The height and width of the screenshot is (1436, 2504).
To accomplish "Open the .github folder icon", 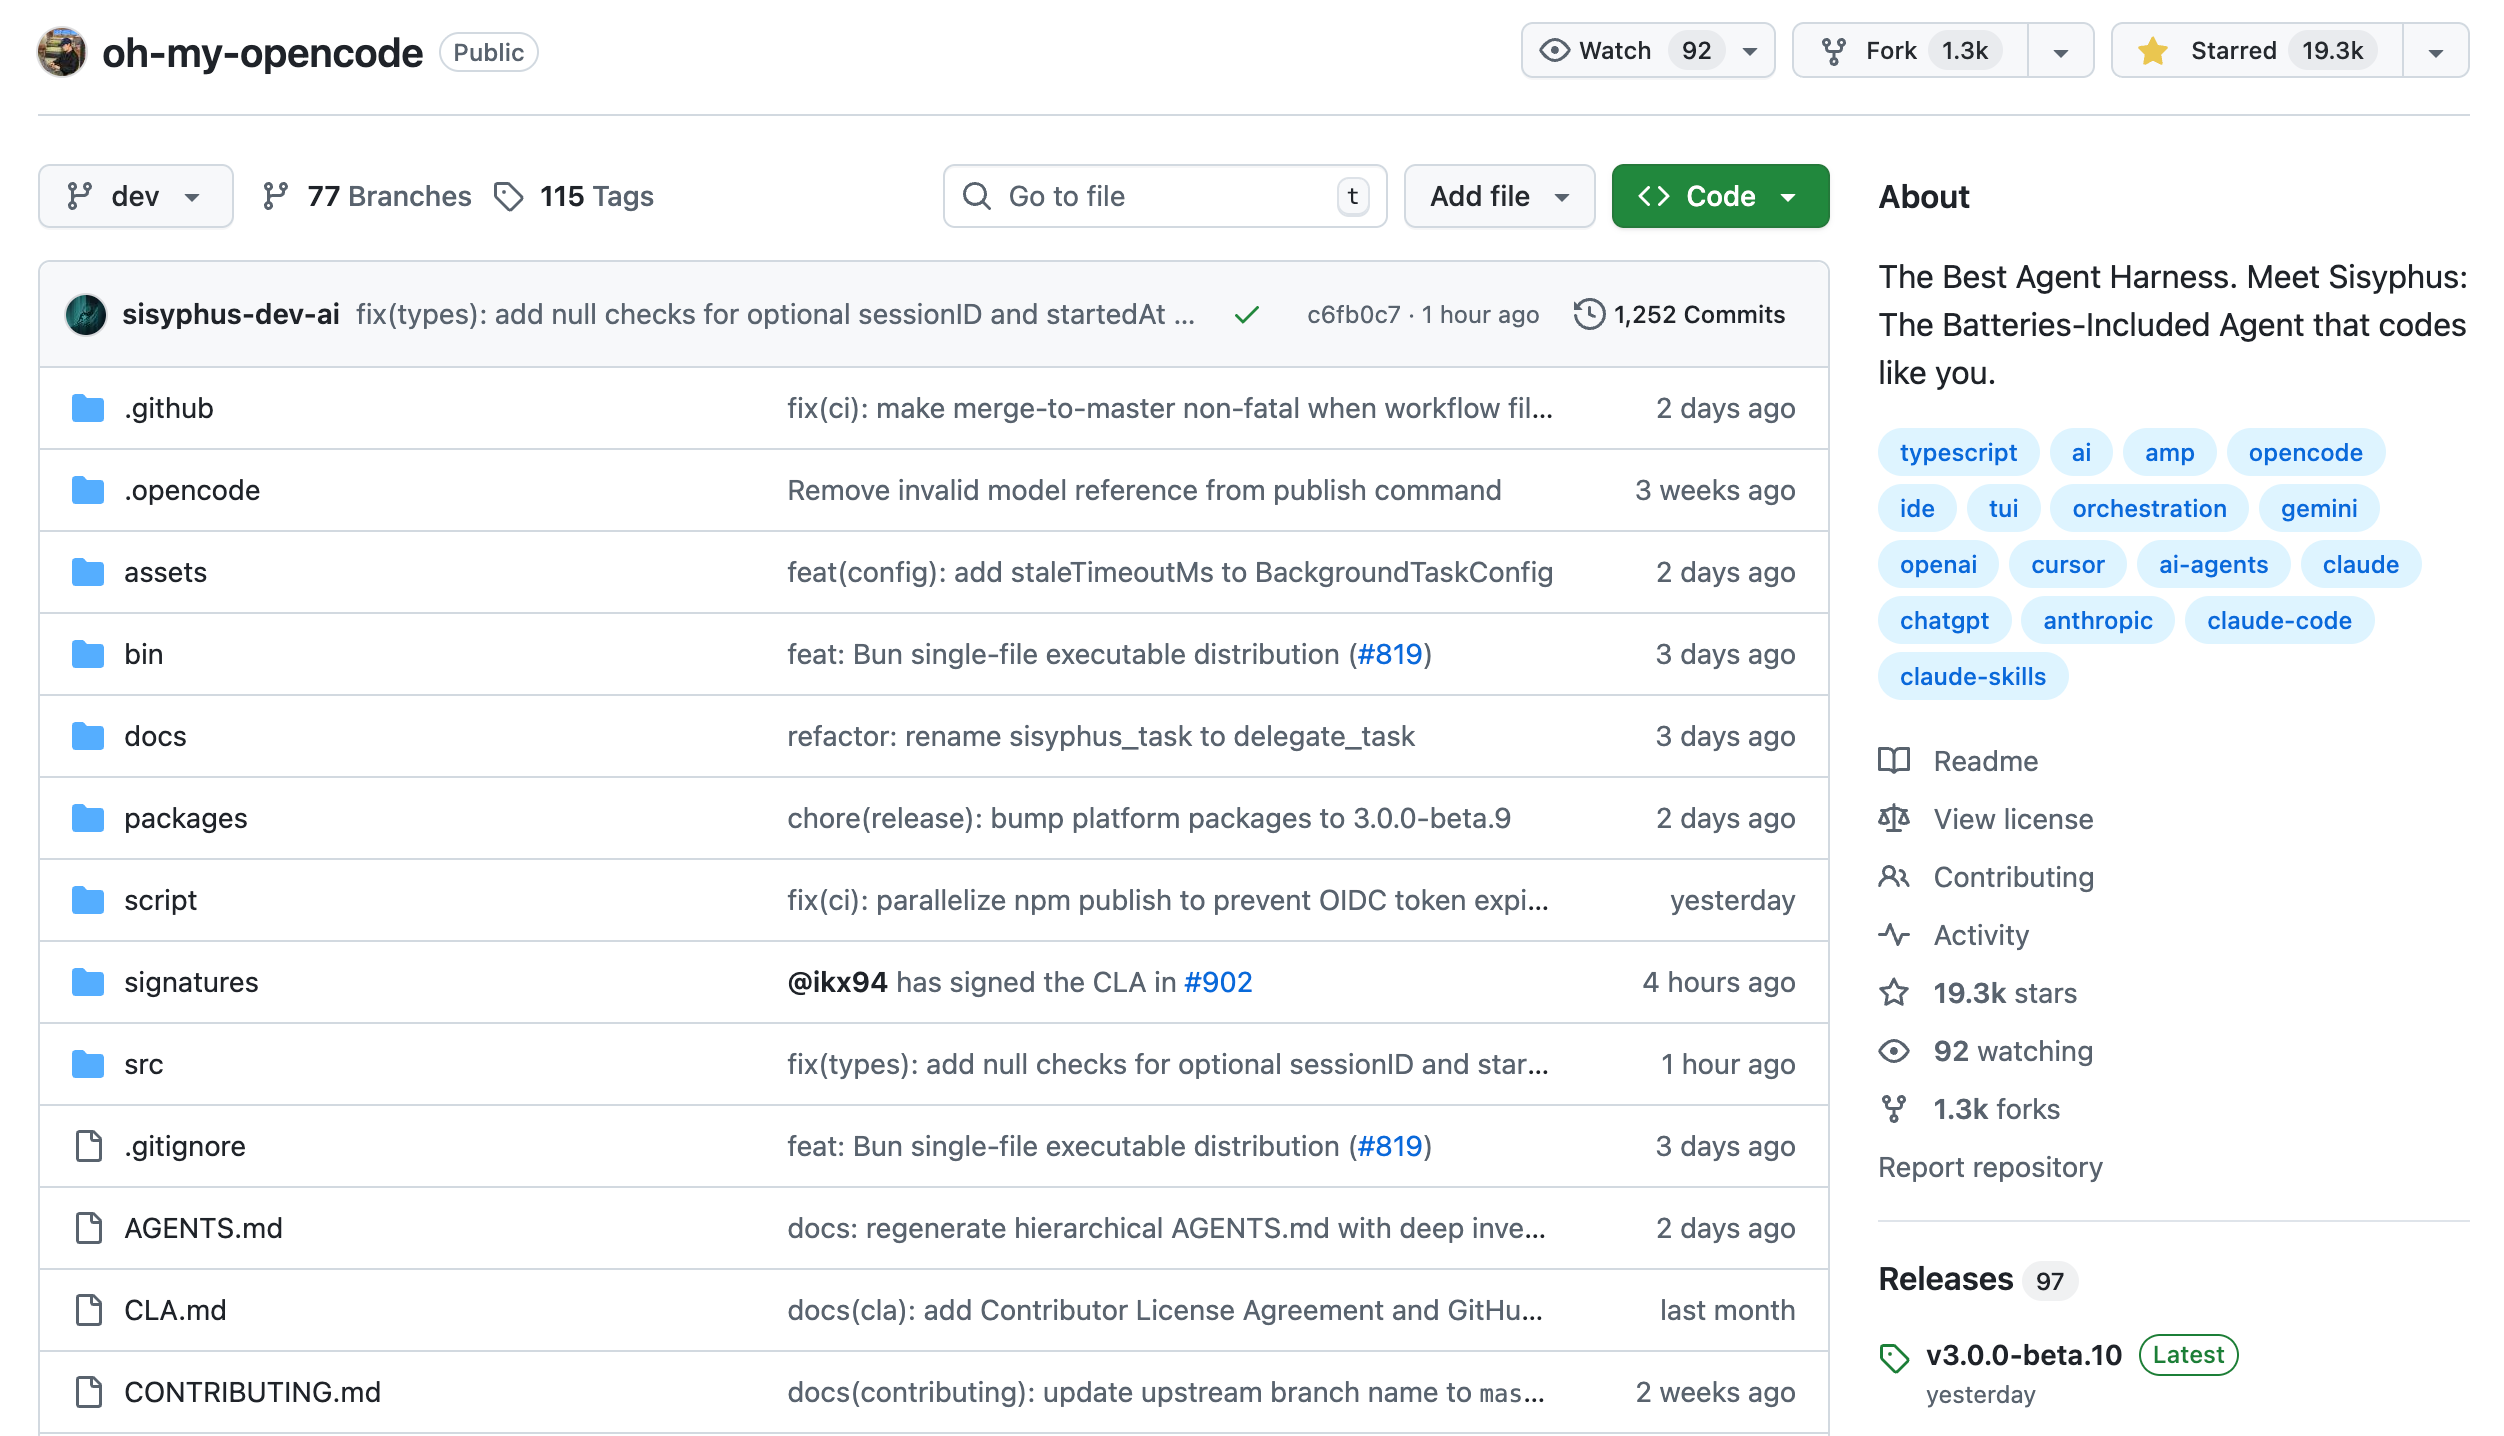I will click(x=88, y=408).
